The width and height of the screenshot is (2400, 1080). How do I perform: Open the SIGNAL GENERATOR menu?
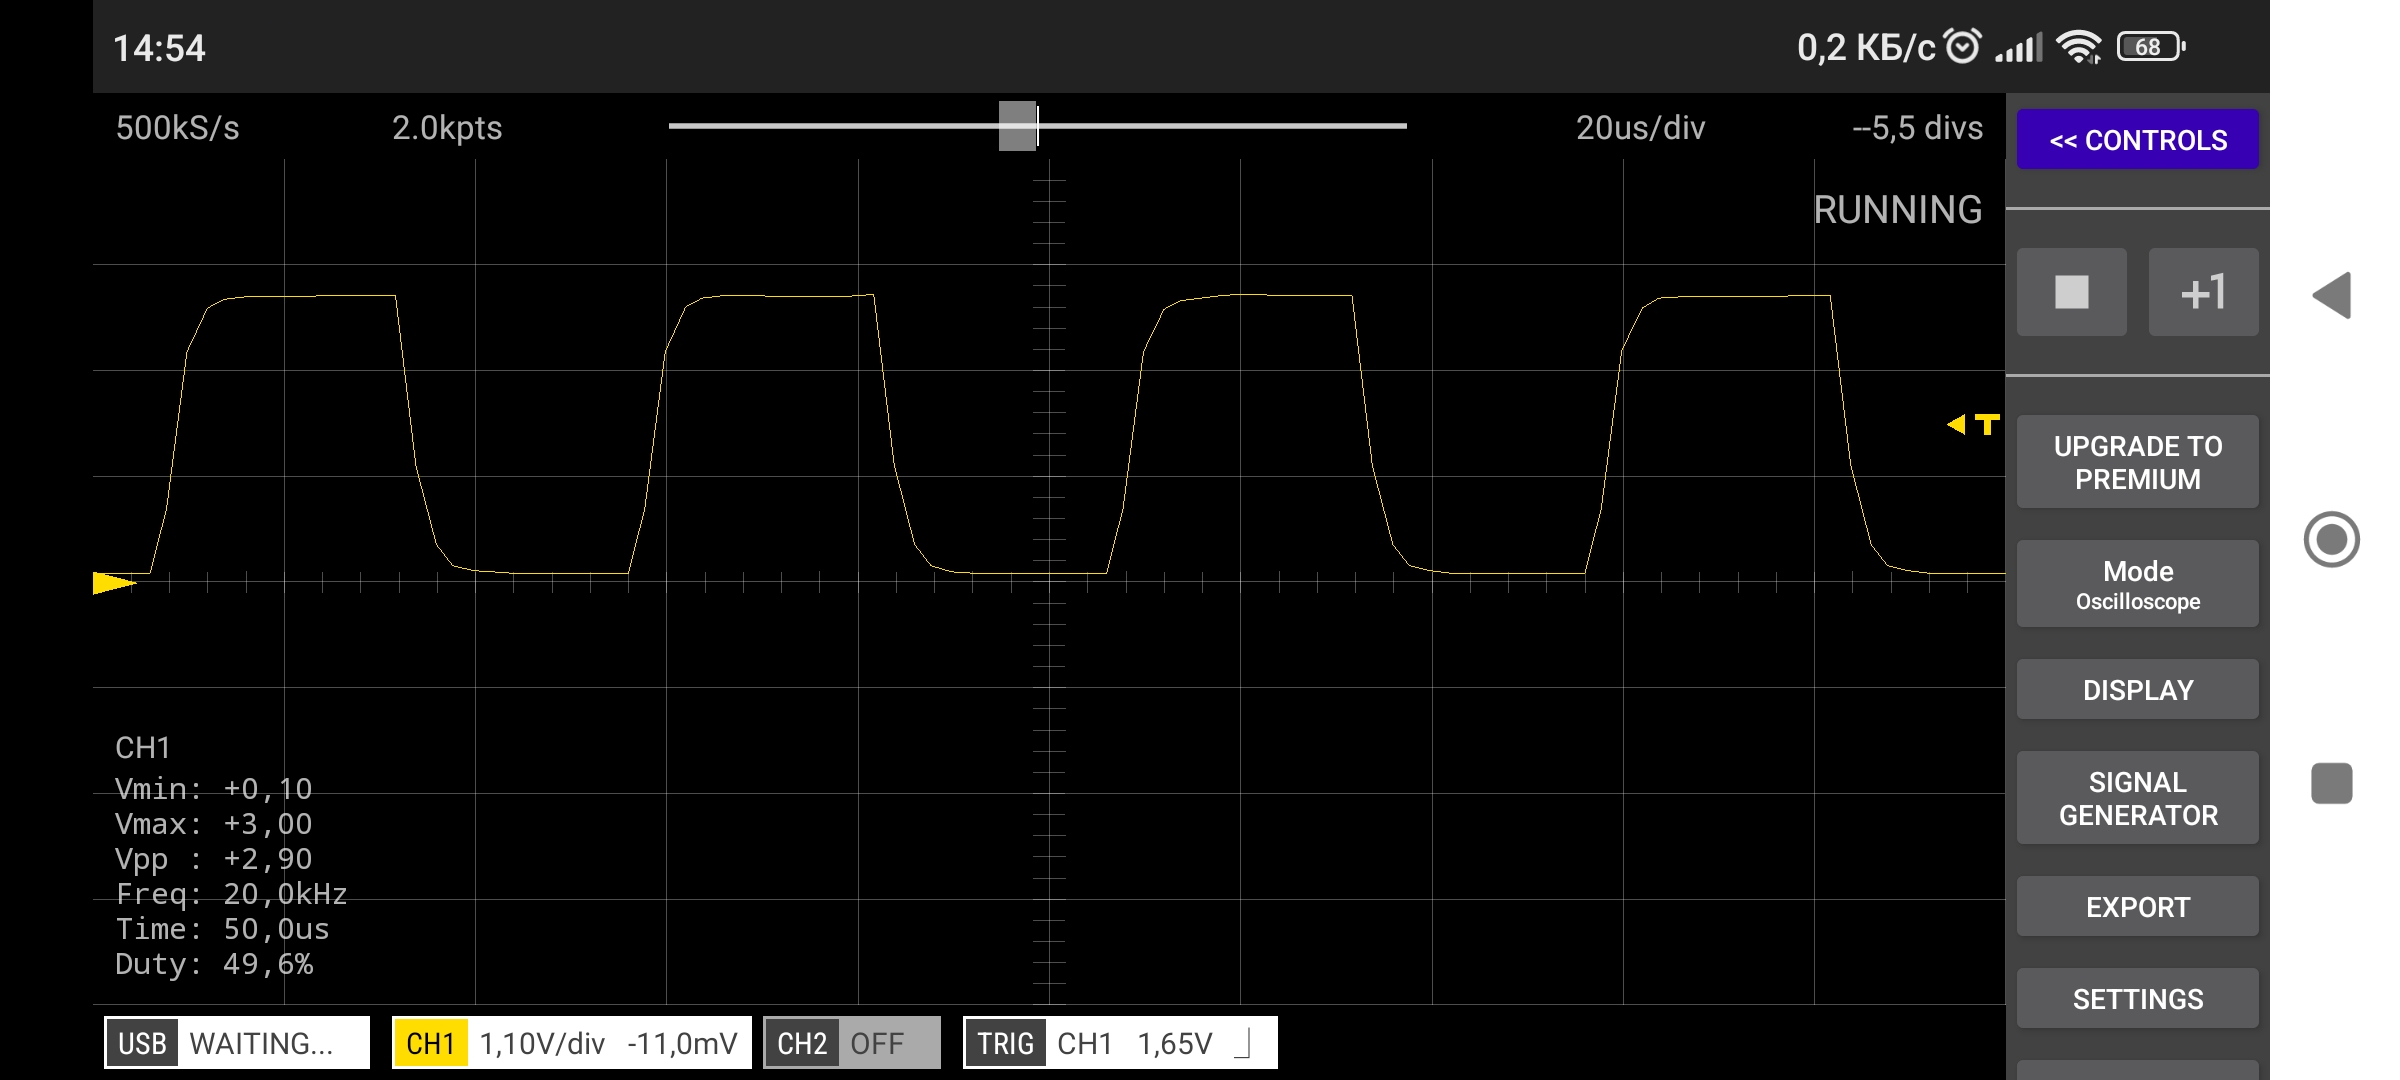click(2137, 798)
